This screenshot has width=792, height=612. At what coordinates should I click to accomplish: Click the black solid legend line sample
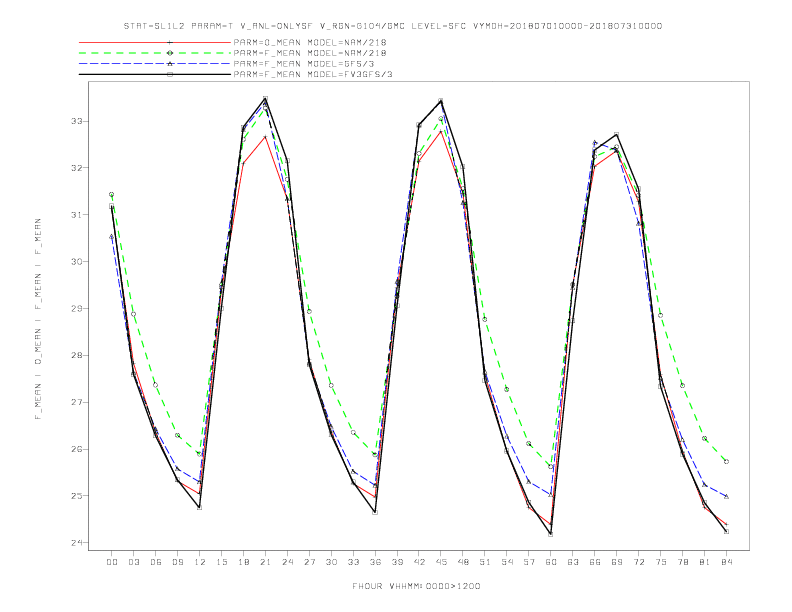155,74
